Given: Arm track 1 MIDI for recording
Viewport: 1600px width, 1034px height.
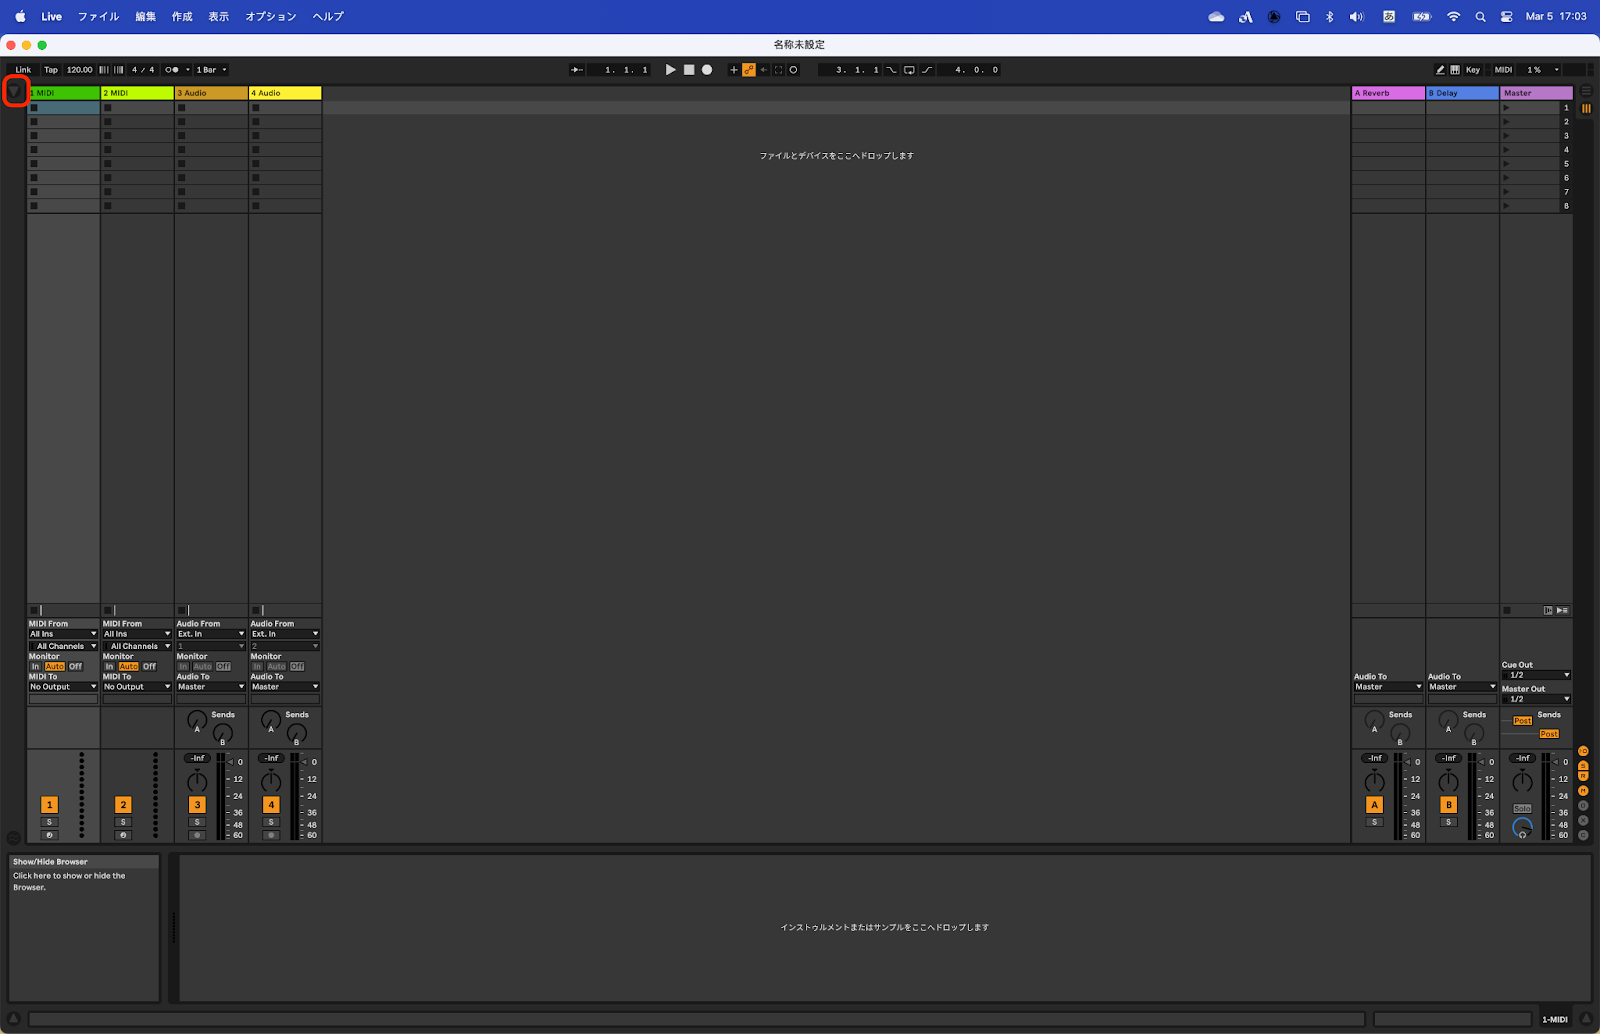Looking at the screenshot, I should point(49,835).
